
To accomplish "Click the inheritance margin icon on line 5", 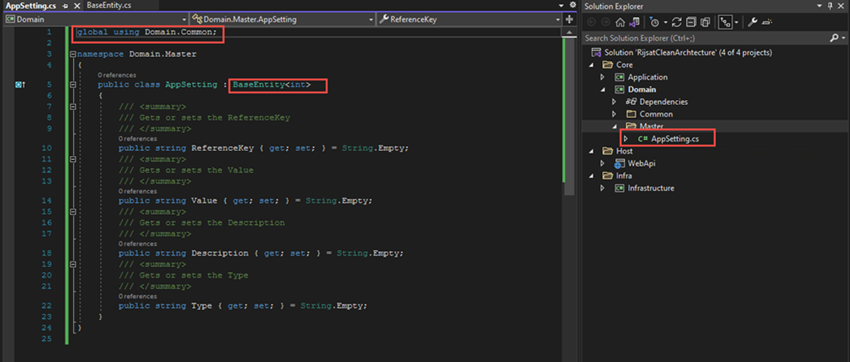I will (21, 85).
